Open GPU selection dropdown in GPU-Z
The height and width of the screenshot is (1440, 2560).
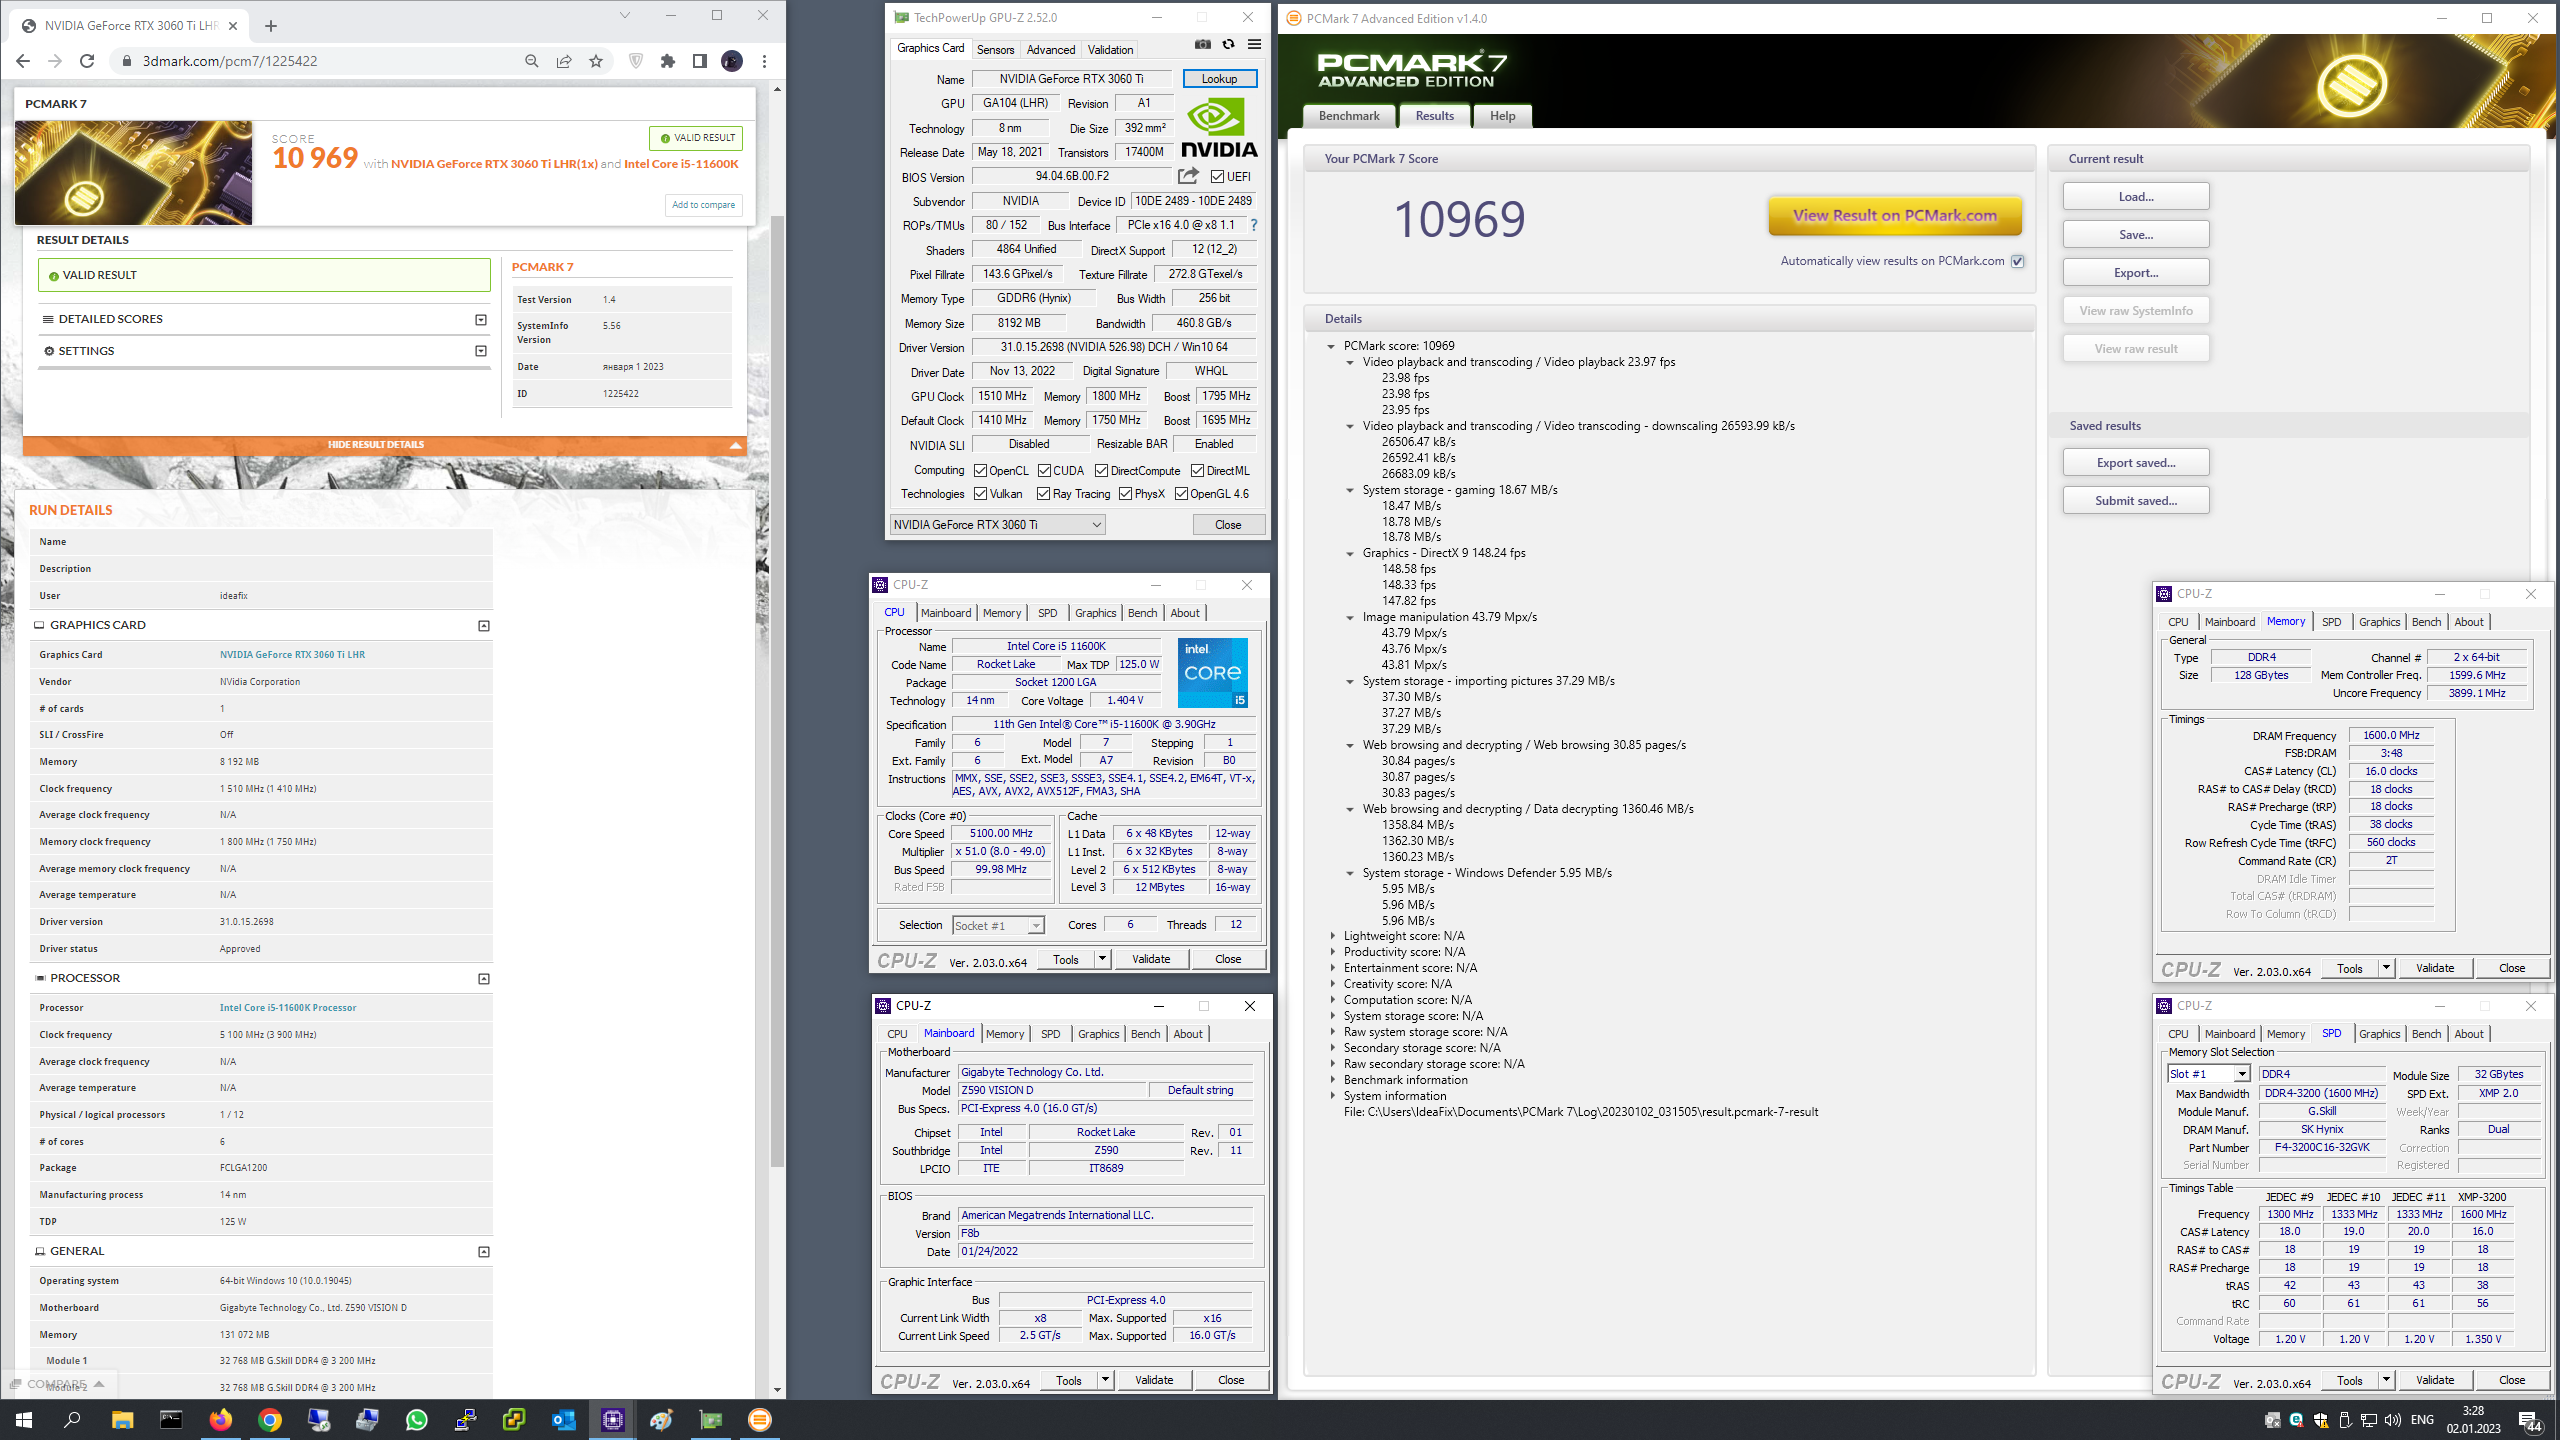pos(998,525)
